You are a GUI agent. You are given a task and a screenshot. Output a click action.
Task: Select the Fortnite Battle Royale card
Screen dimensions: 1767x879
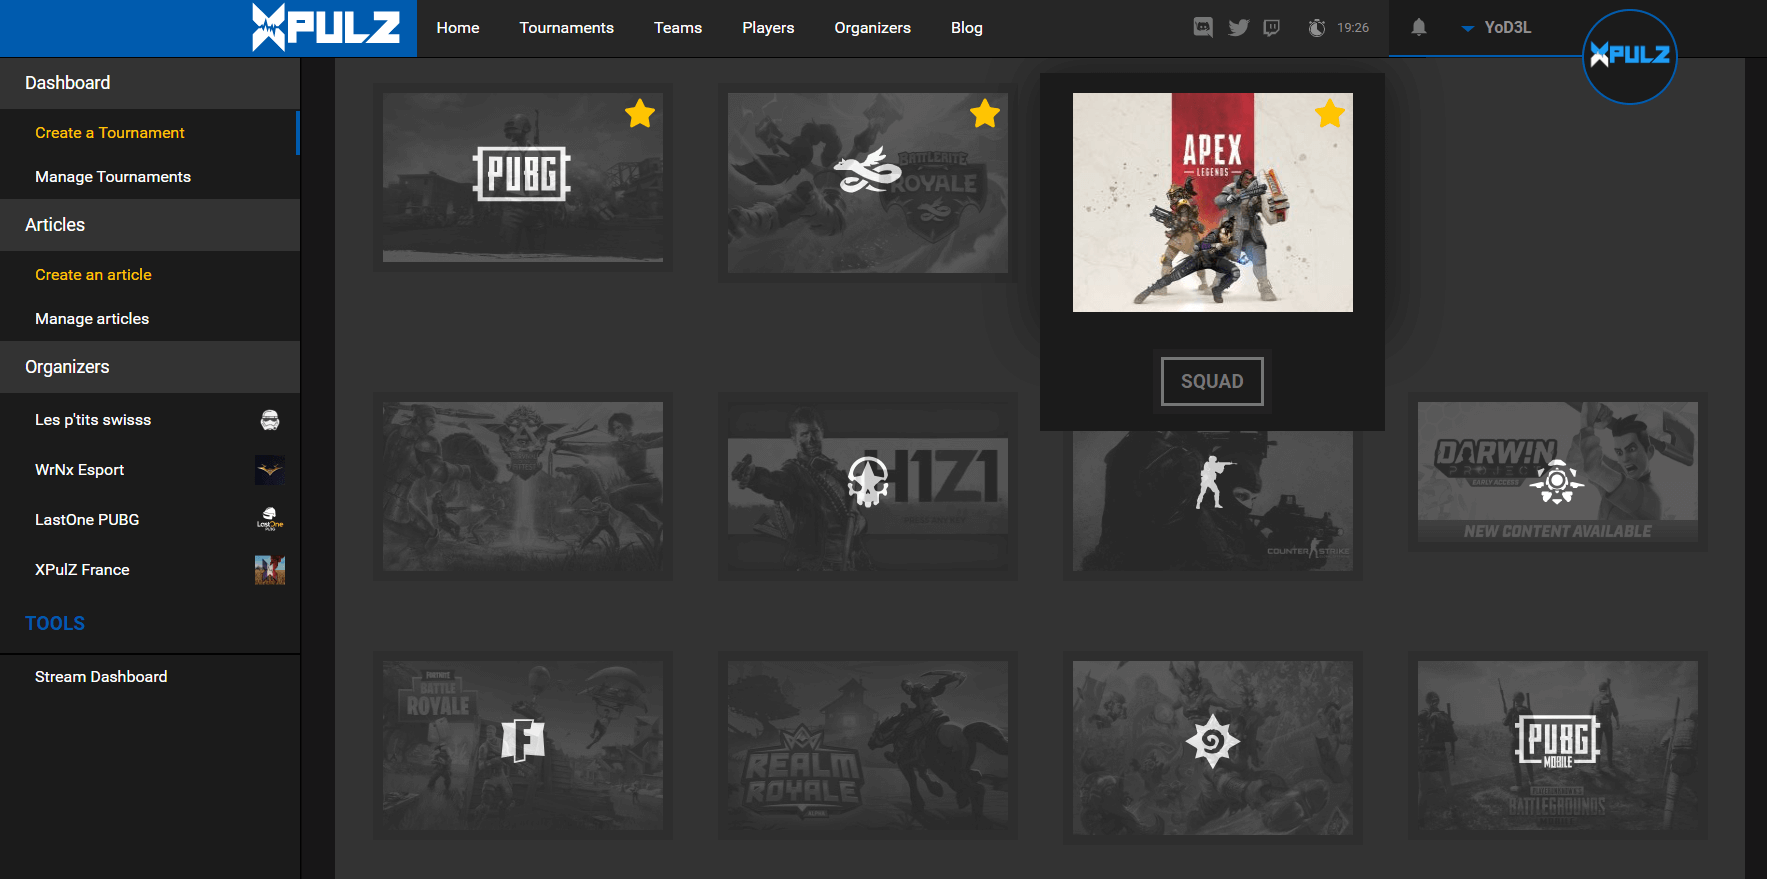[x=523, y=745]
